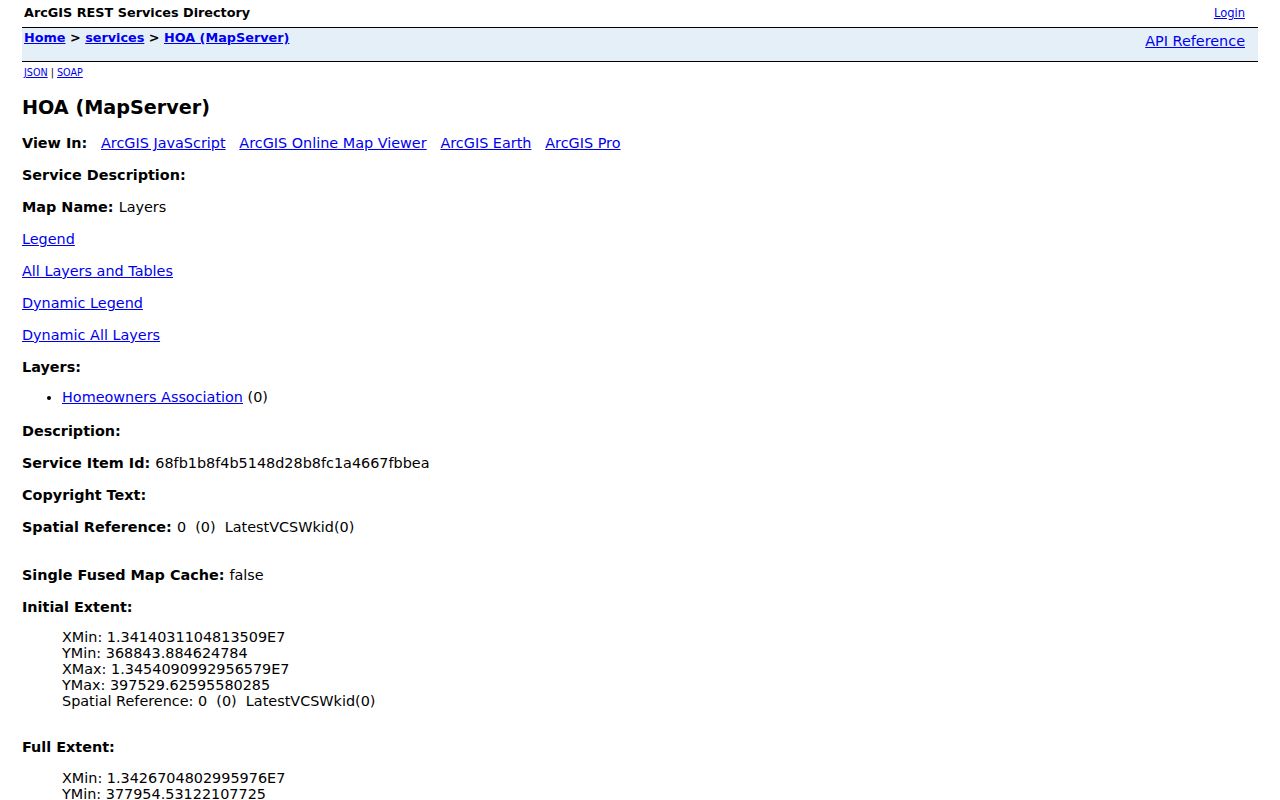The height and width of the screenshot is (800, 1280).
Task: Go to the Home breadcrumb
Action: 45,38
